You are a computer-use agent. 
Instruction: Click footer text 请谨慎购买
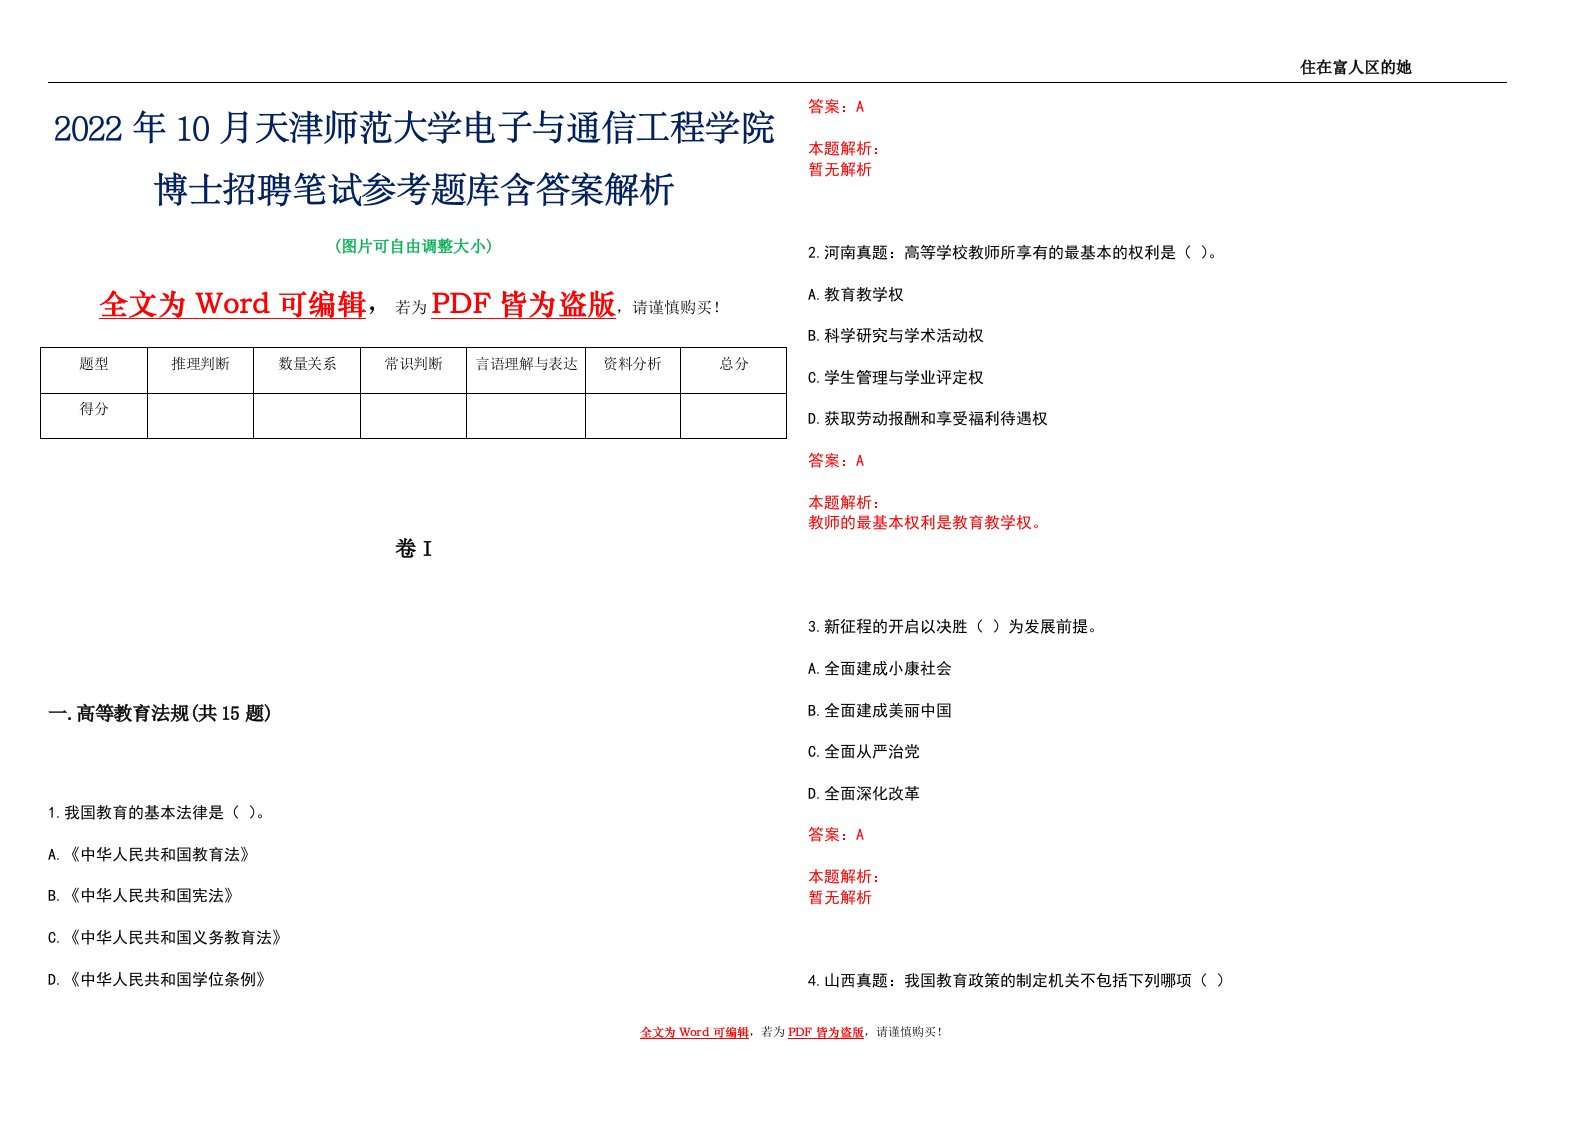(908, 1032)
